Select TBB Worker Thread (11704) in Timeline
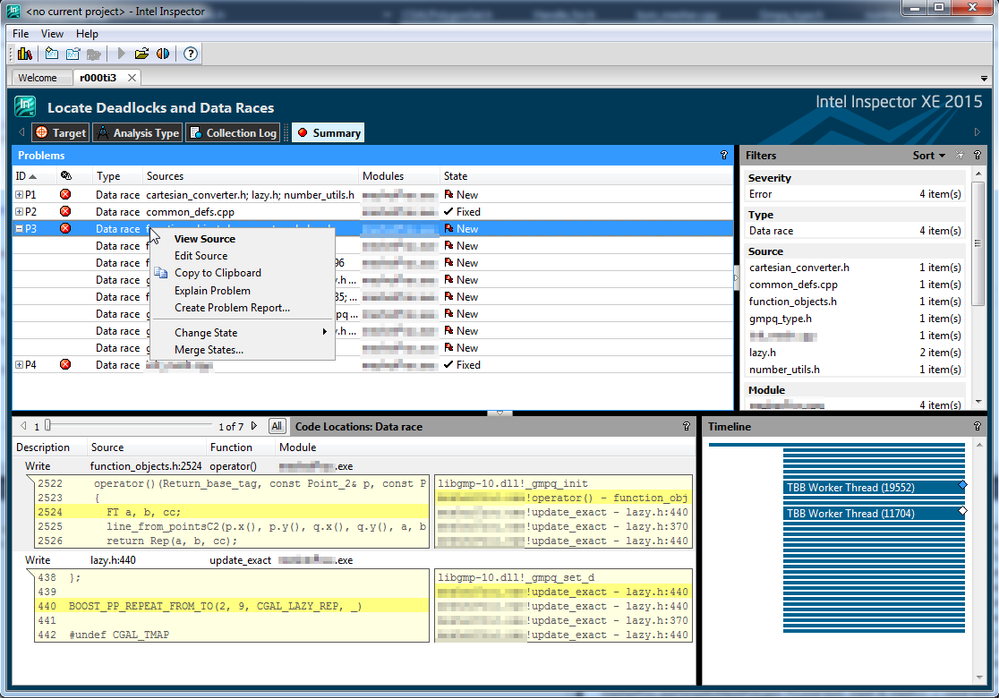Image resolution: width=999 pixels, height=698 pixels. click(x=873, y=513)
